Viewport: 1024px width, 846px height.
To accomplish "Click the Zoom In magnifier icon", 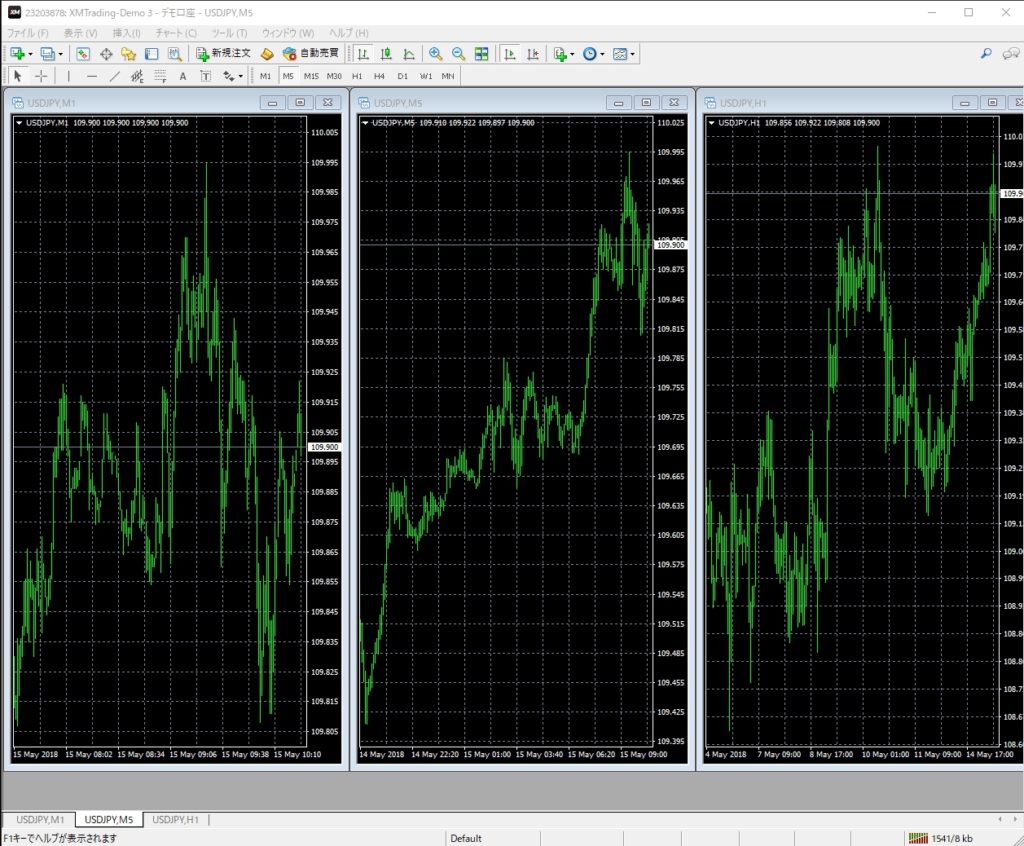I will point(436,54).
